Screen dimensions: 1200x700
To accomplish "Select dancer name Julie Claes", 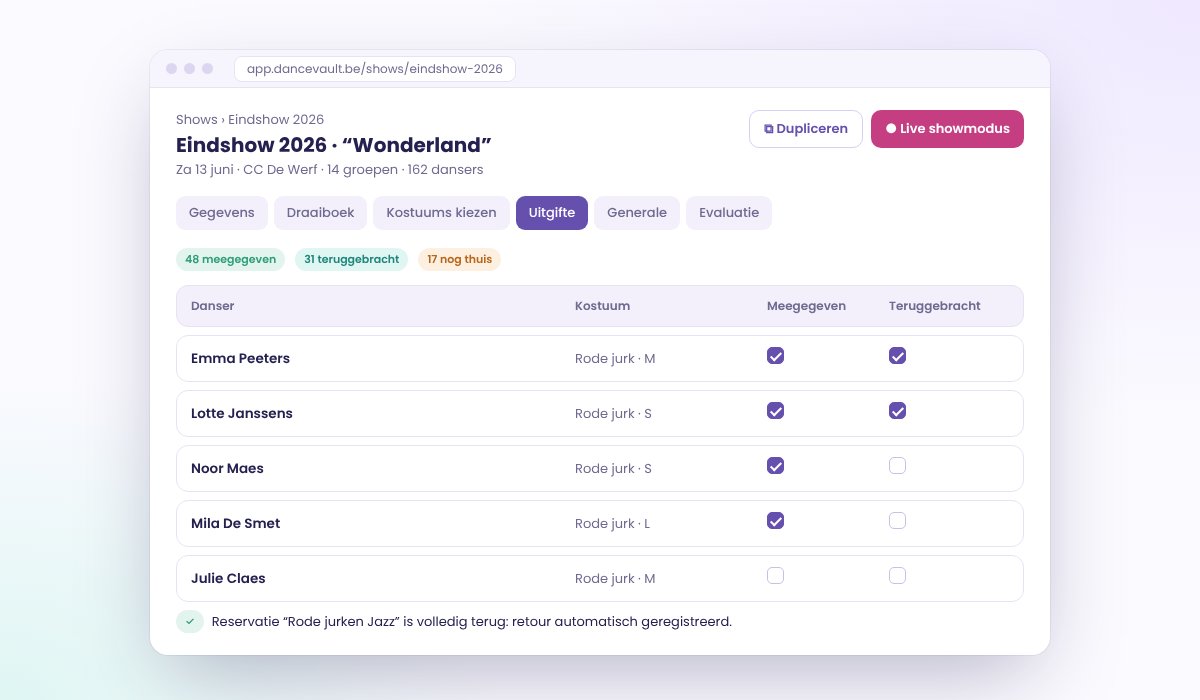I will 228,579.
